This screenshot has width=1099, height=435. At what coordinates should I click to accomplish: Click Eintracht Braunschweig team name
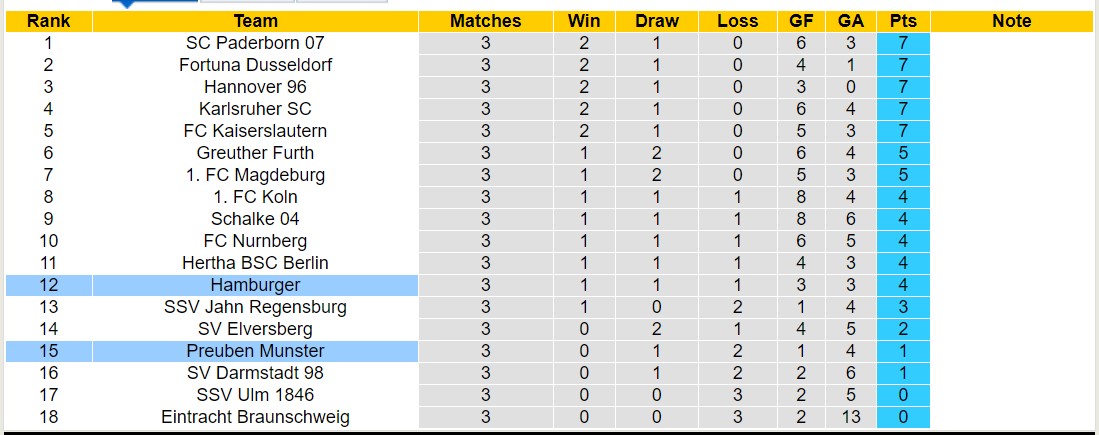[x=255, y=417]
